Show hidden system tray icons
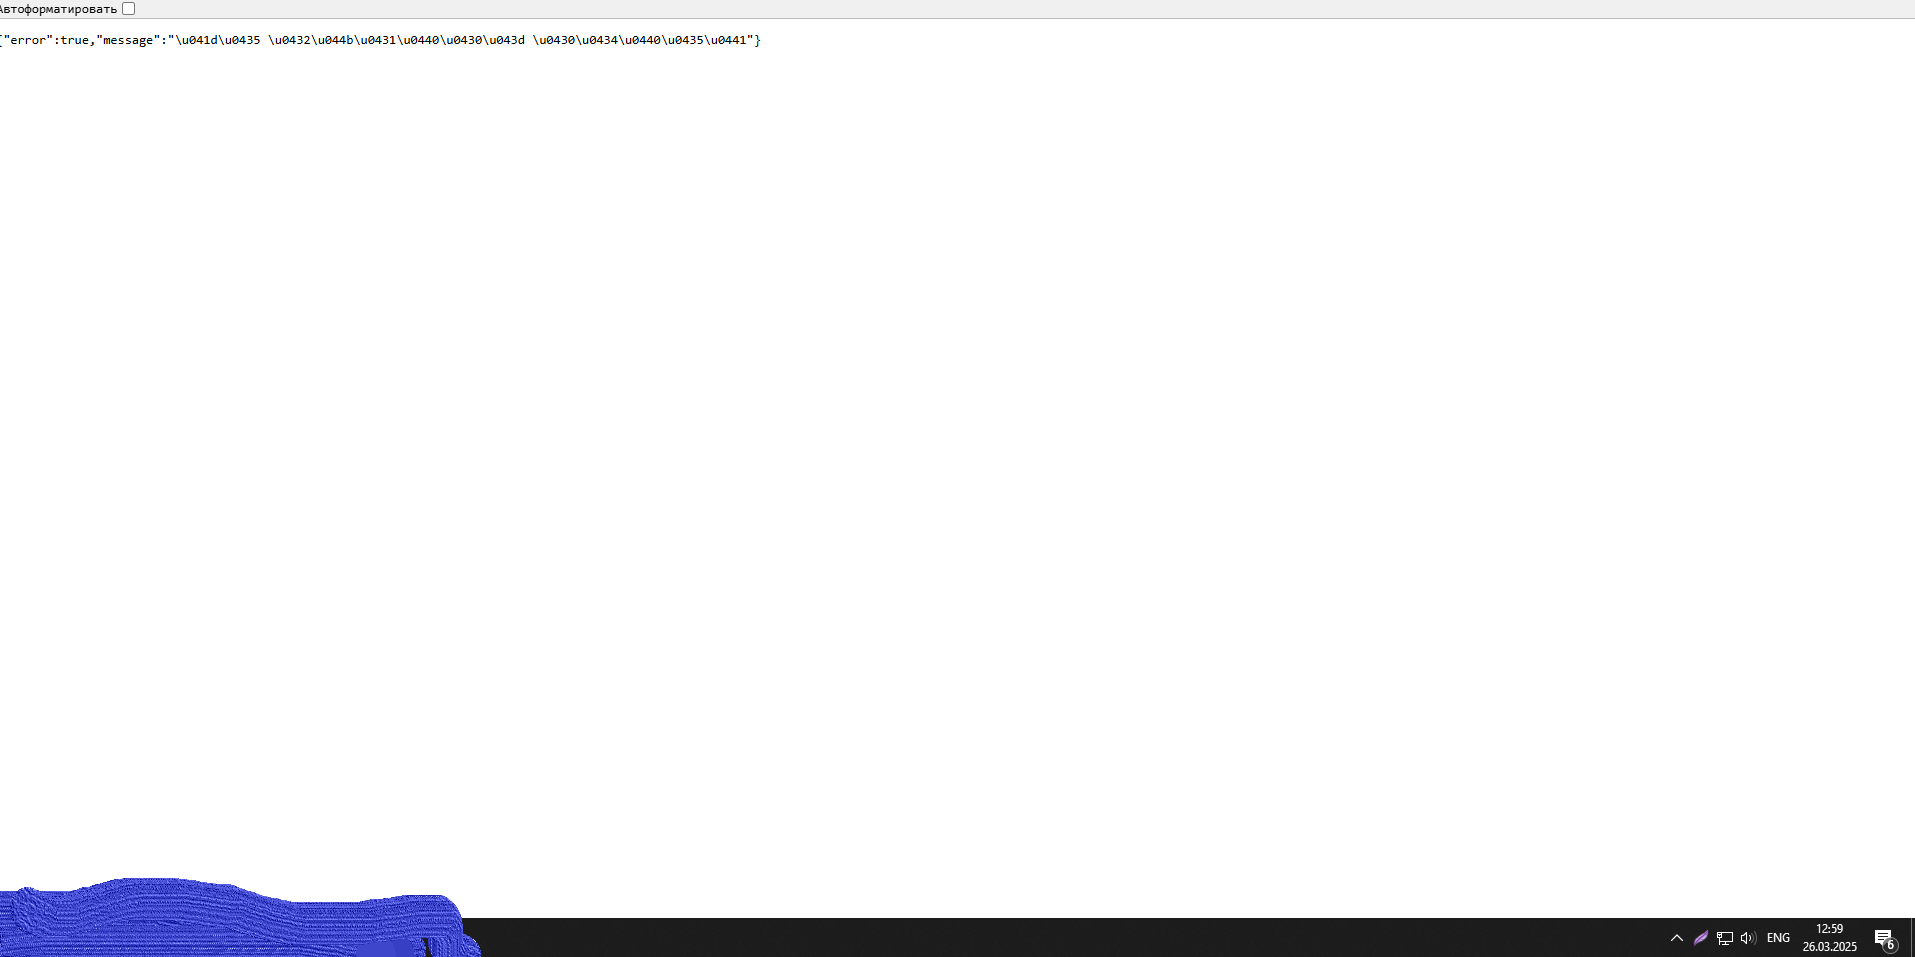The height and width of the screenshot is (957, 1915). click(1677, 938)
